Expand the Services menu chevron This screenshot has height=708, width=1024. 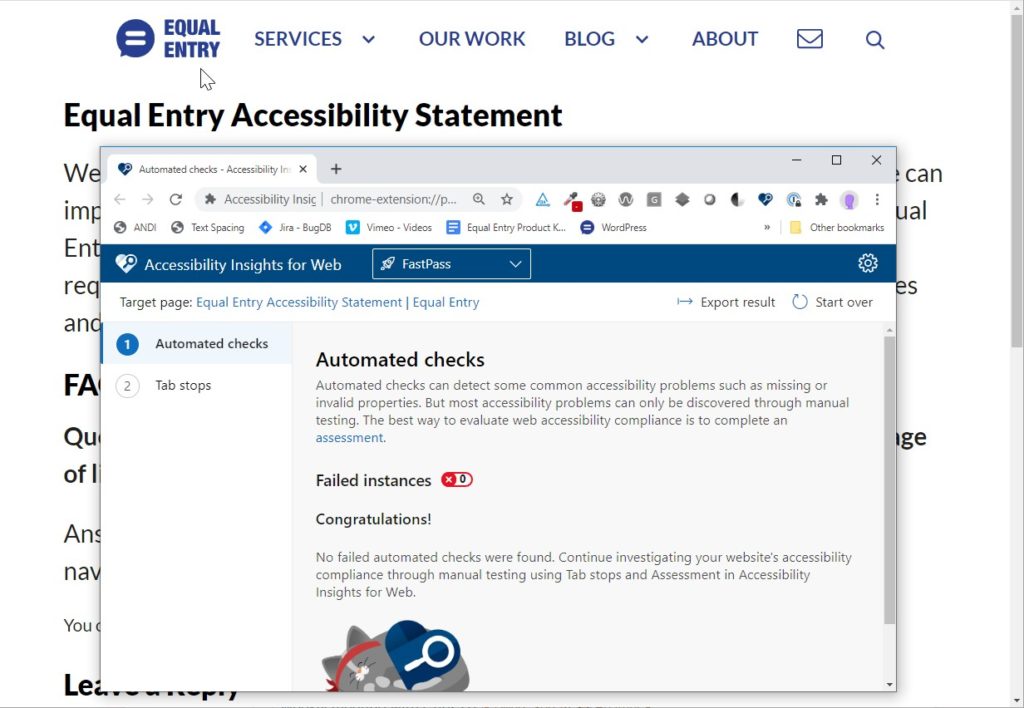[x=368, y=40]
